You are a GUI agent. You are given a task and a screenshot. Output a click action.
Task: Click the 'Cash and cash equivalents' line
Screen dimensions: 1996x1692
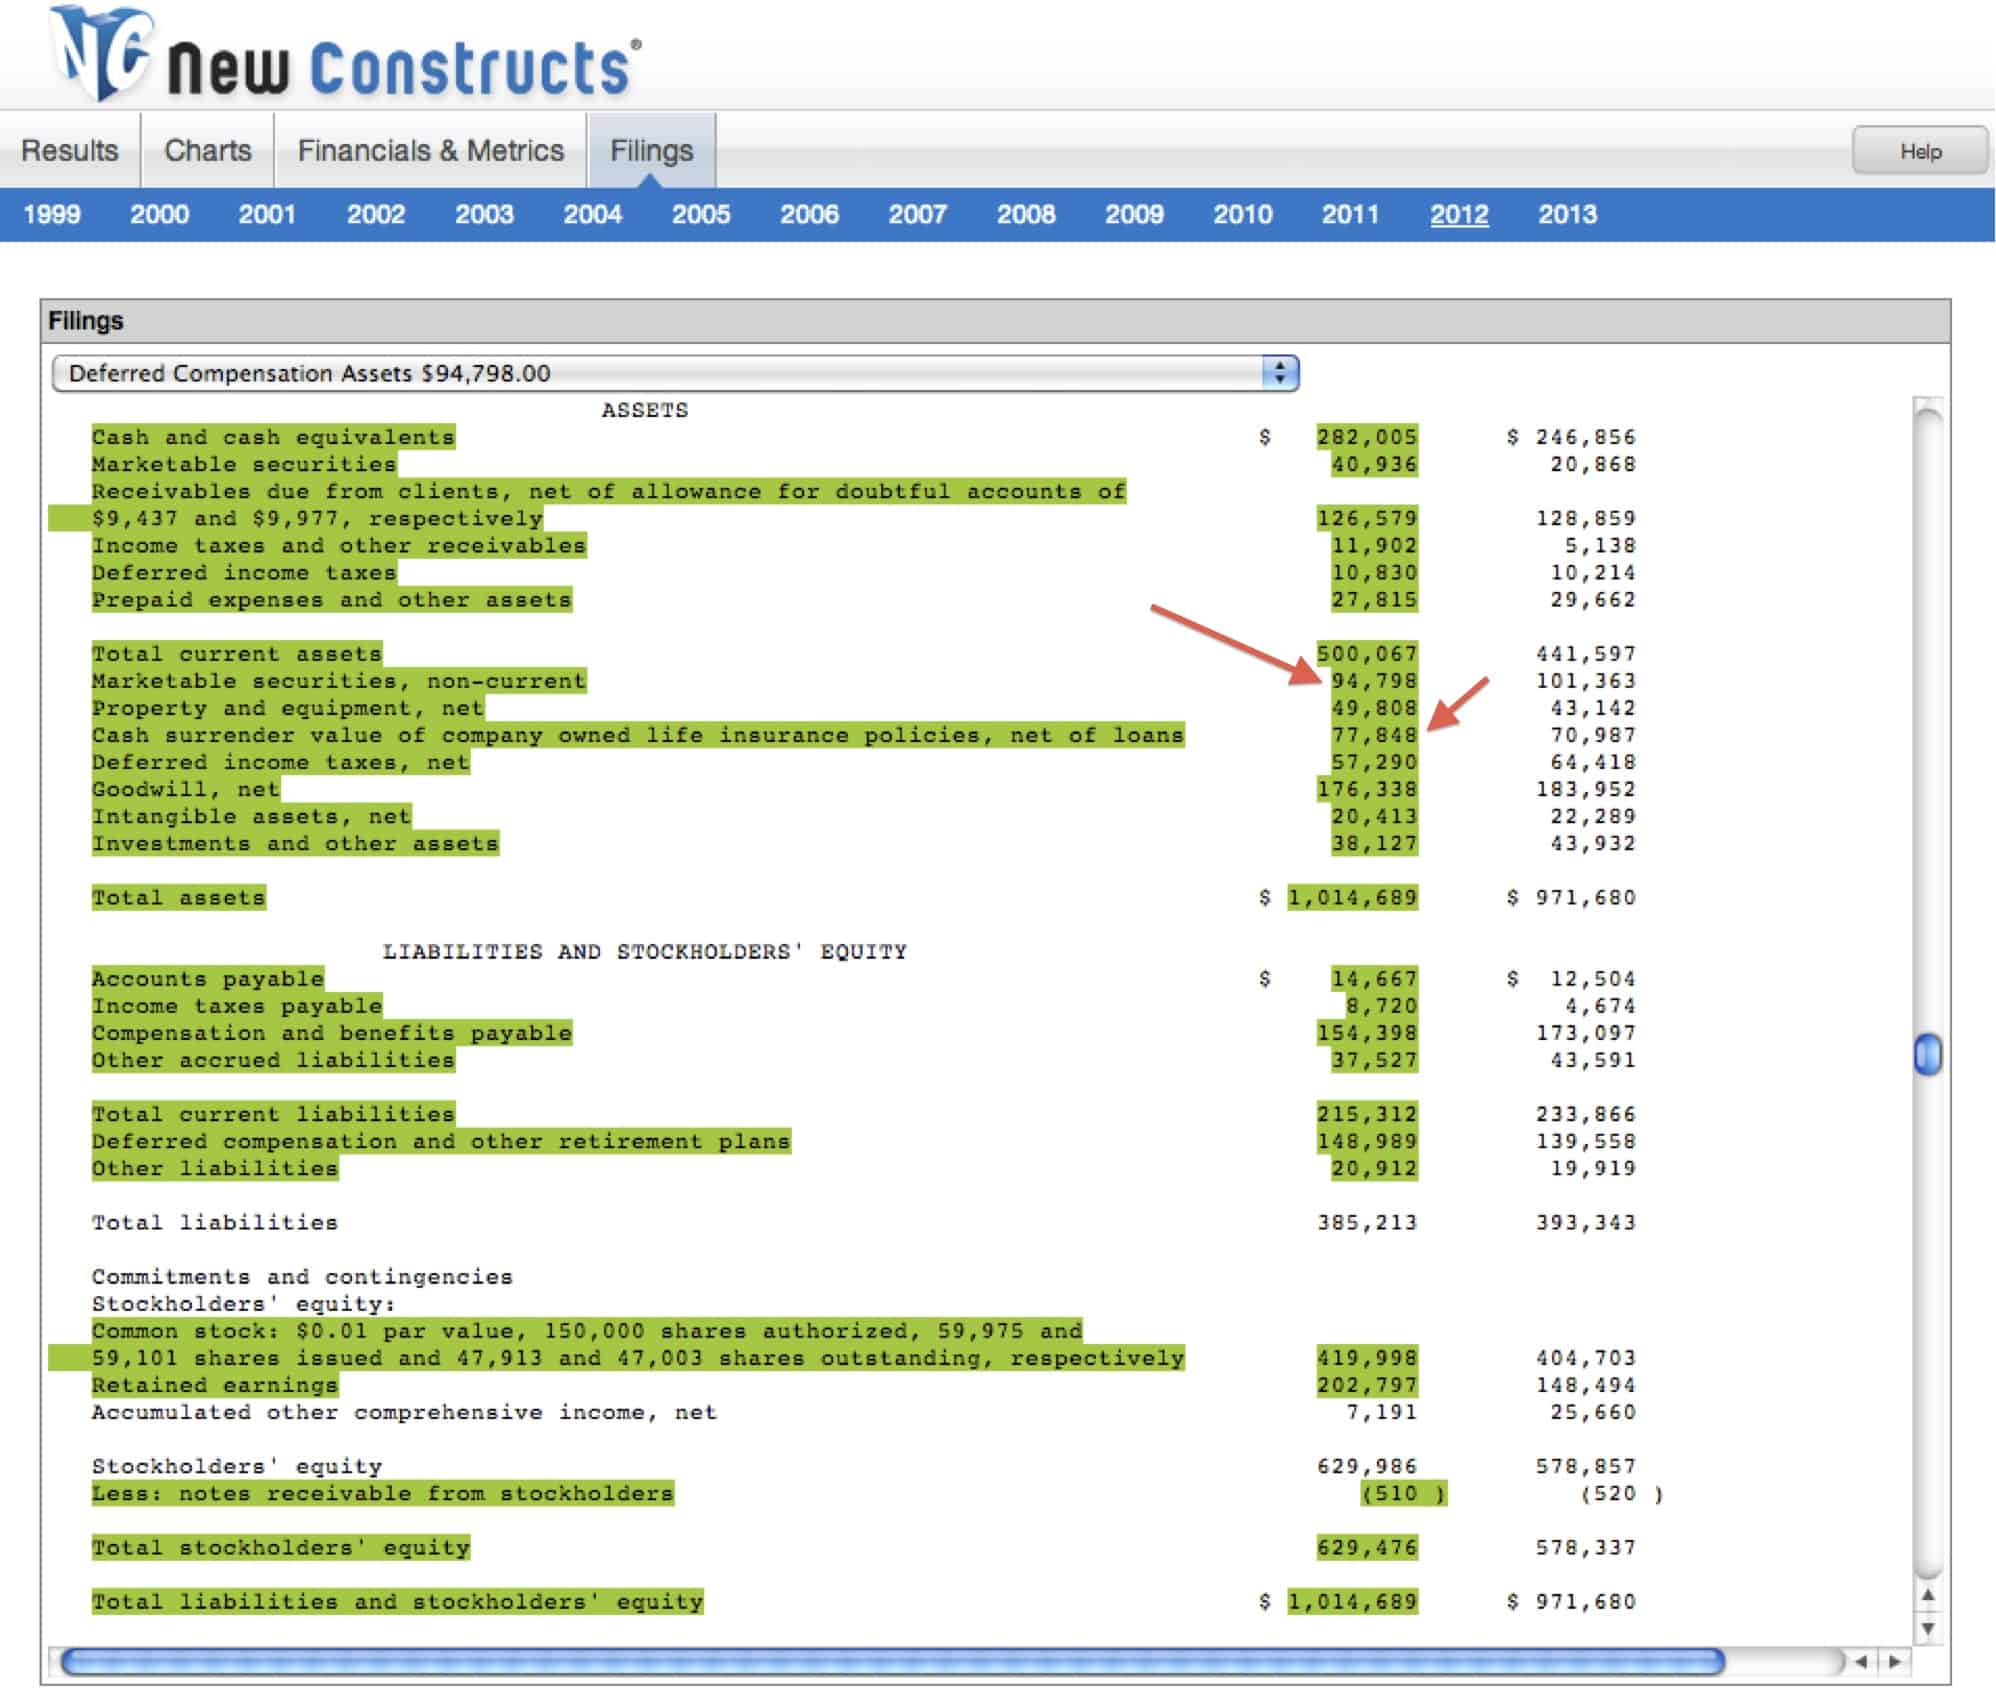[x=273, y=437]
